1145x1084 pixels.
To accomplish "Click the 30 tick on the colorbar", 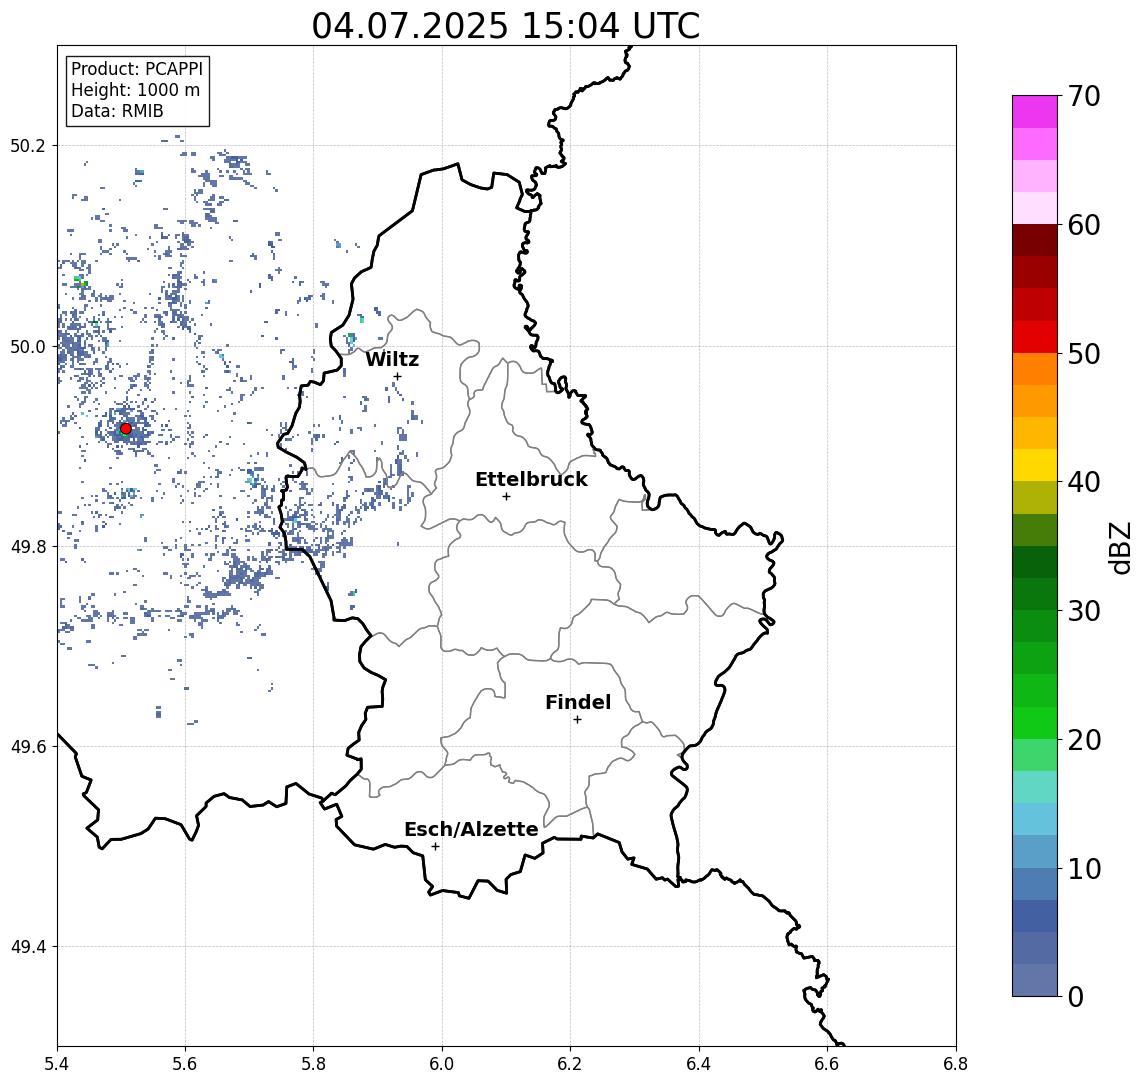I will click(x=1083, y=611).
